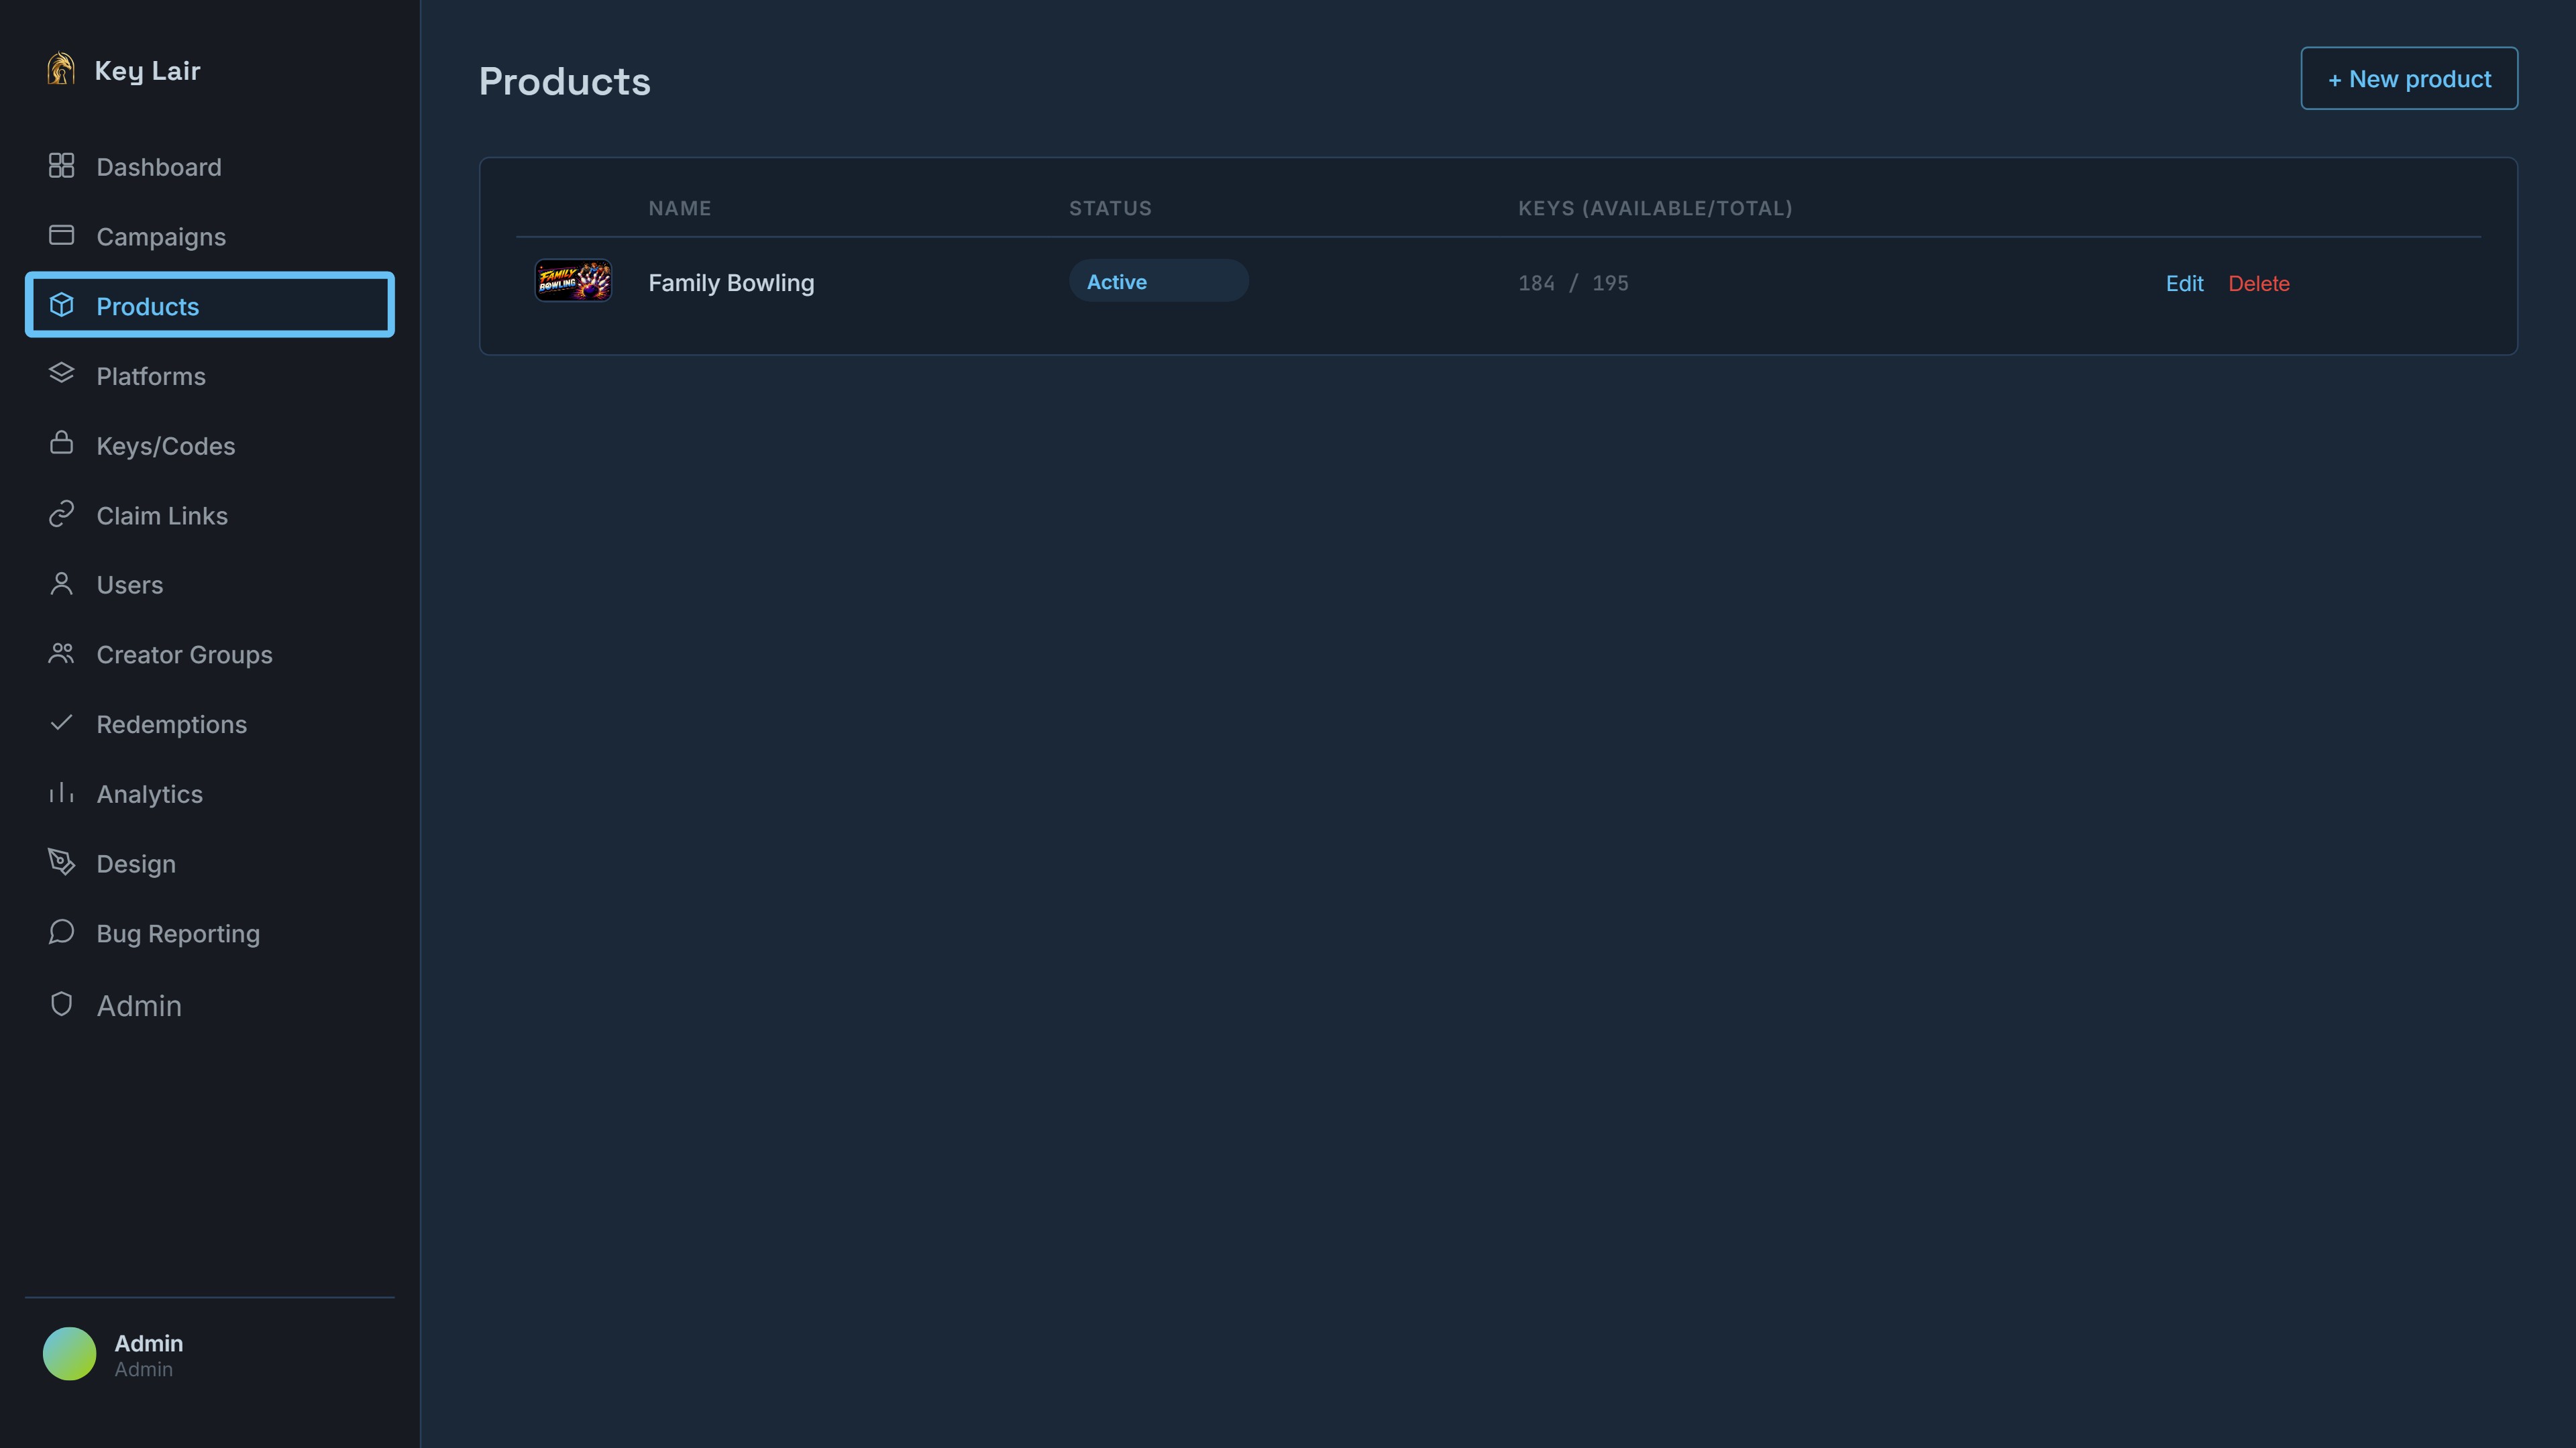Click the Products box icon
Screen dimensions: 2576x1448
click(61, 305)
